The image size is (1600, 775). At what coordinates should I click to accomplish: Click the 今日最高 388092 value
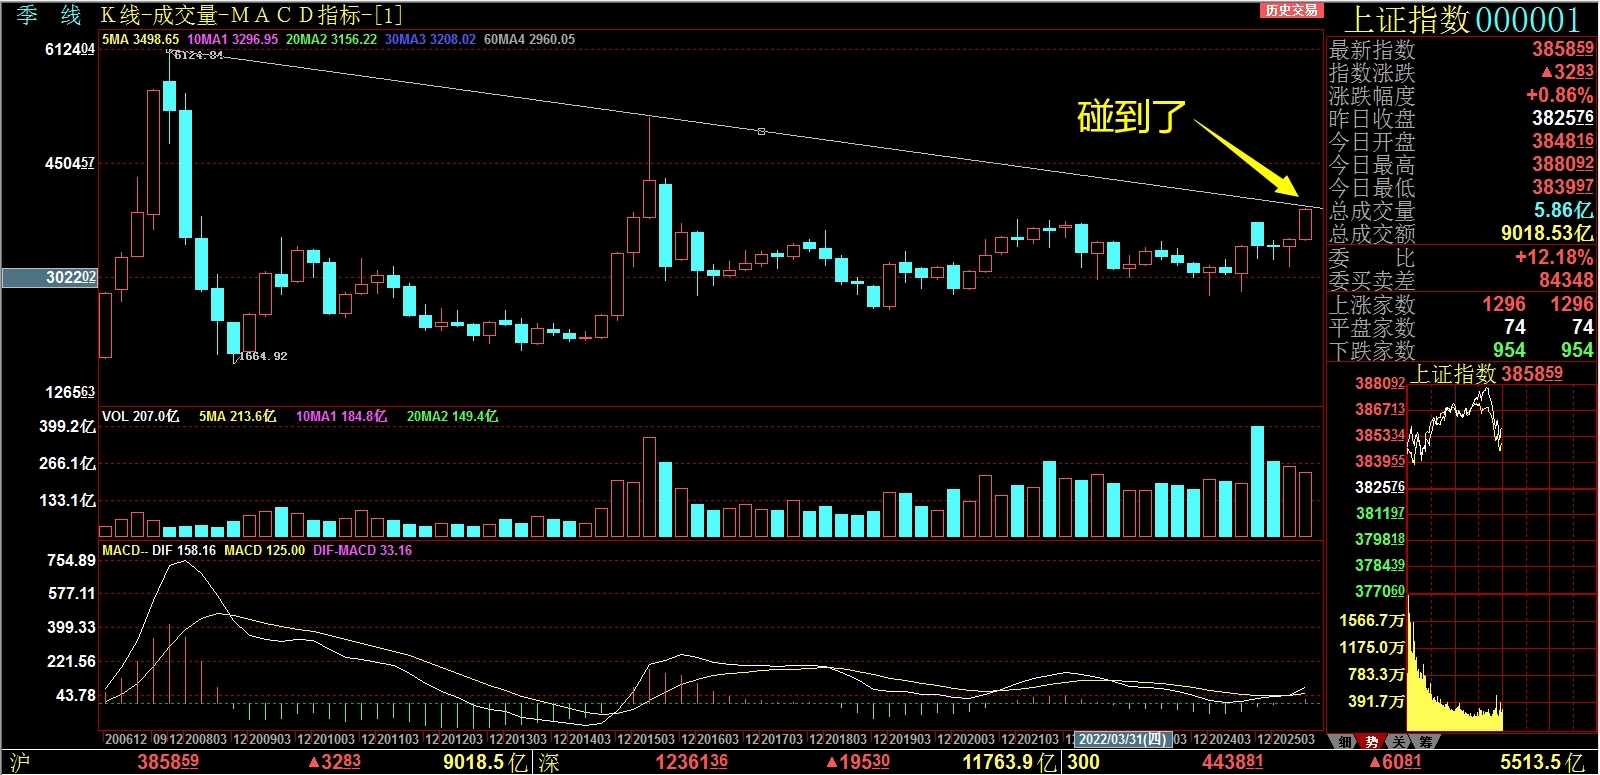point(1563,164)
